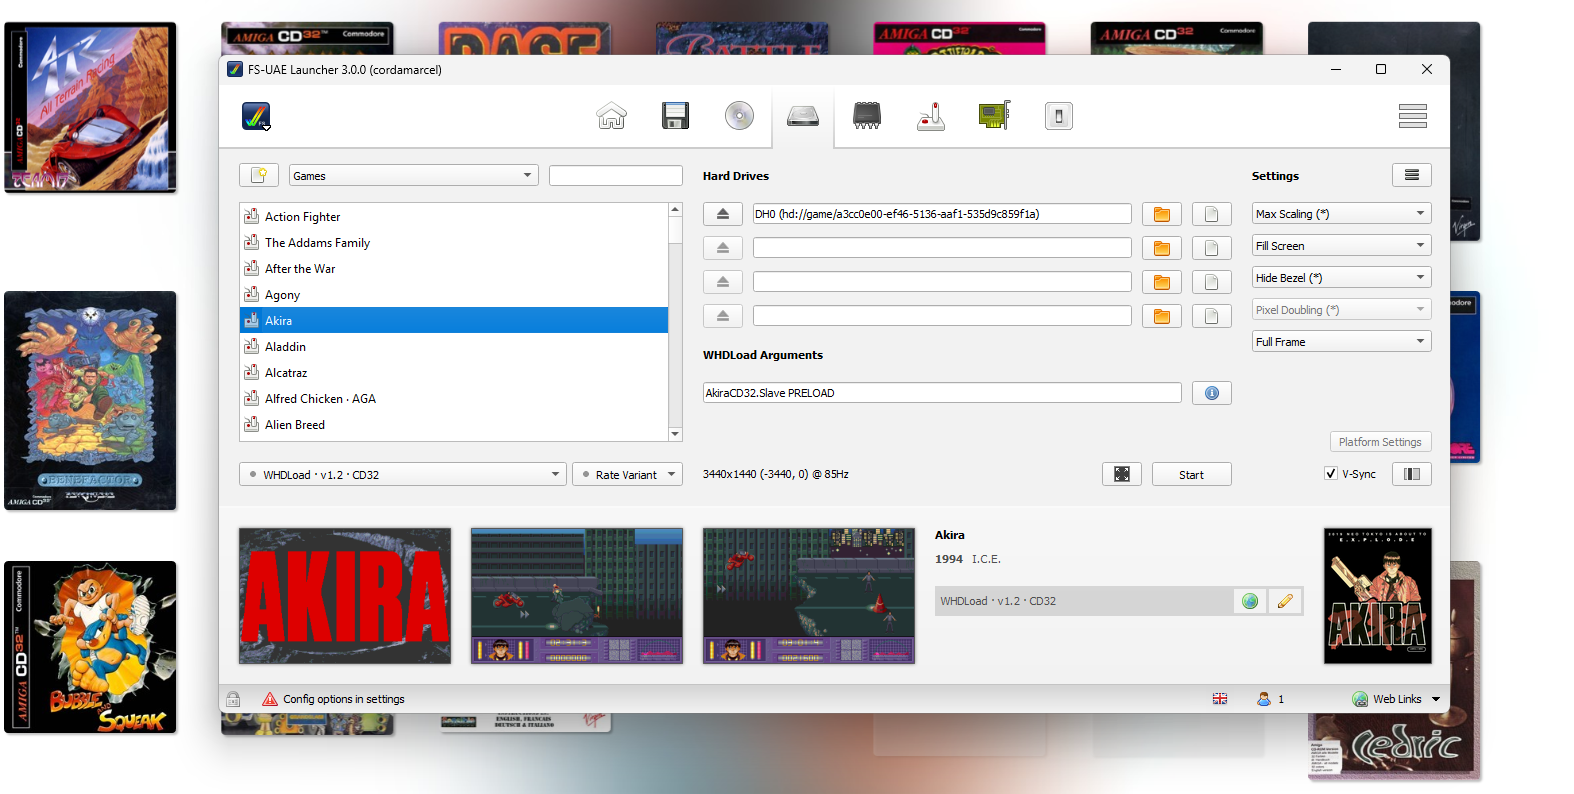This screenshot has width=1574, height=794.
Task: Open the joystick input options tab
Action: pos(930,116)
